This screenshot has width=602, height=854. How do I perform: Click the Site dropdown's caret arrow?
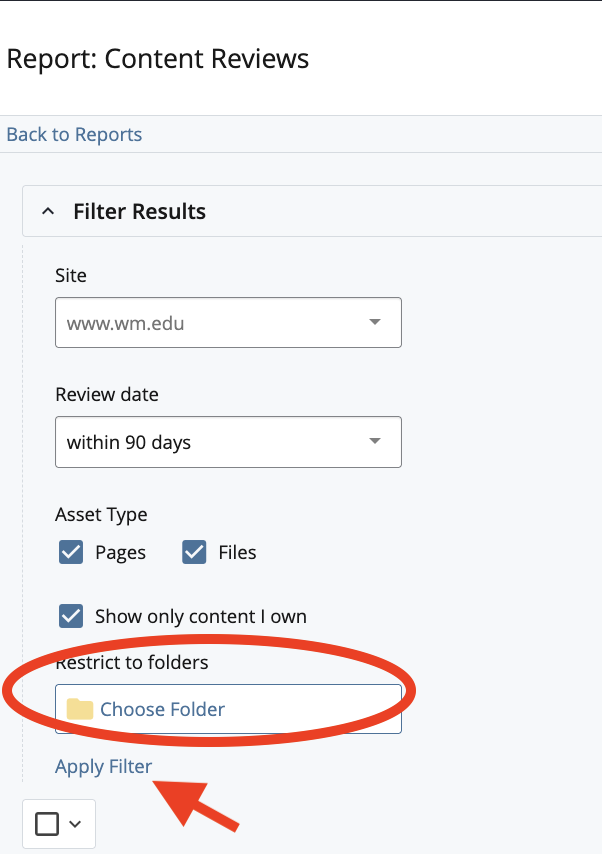click(375, 322)
